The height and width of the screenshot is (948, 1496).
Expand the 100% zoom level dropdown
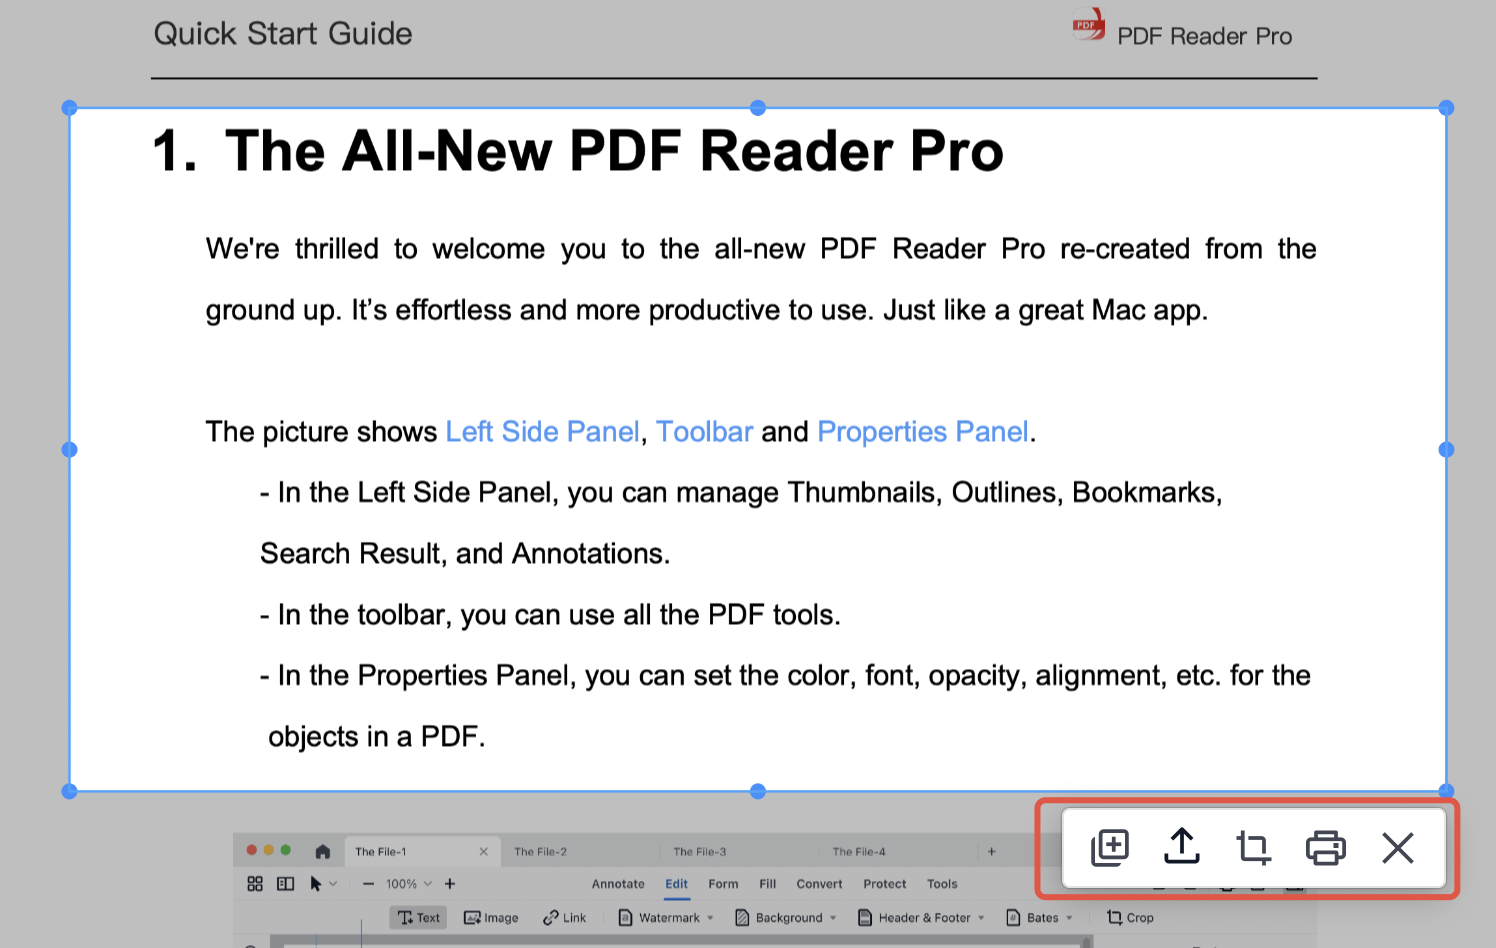point(409,884)
